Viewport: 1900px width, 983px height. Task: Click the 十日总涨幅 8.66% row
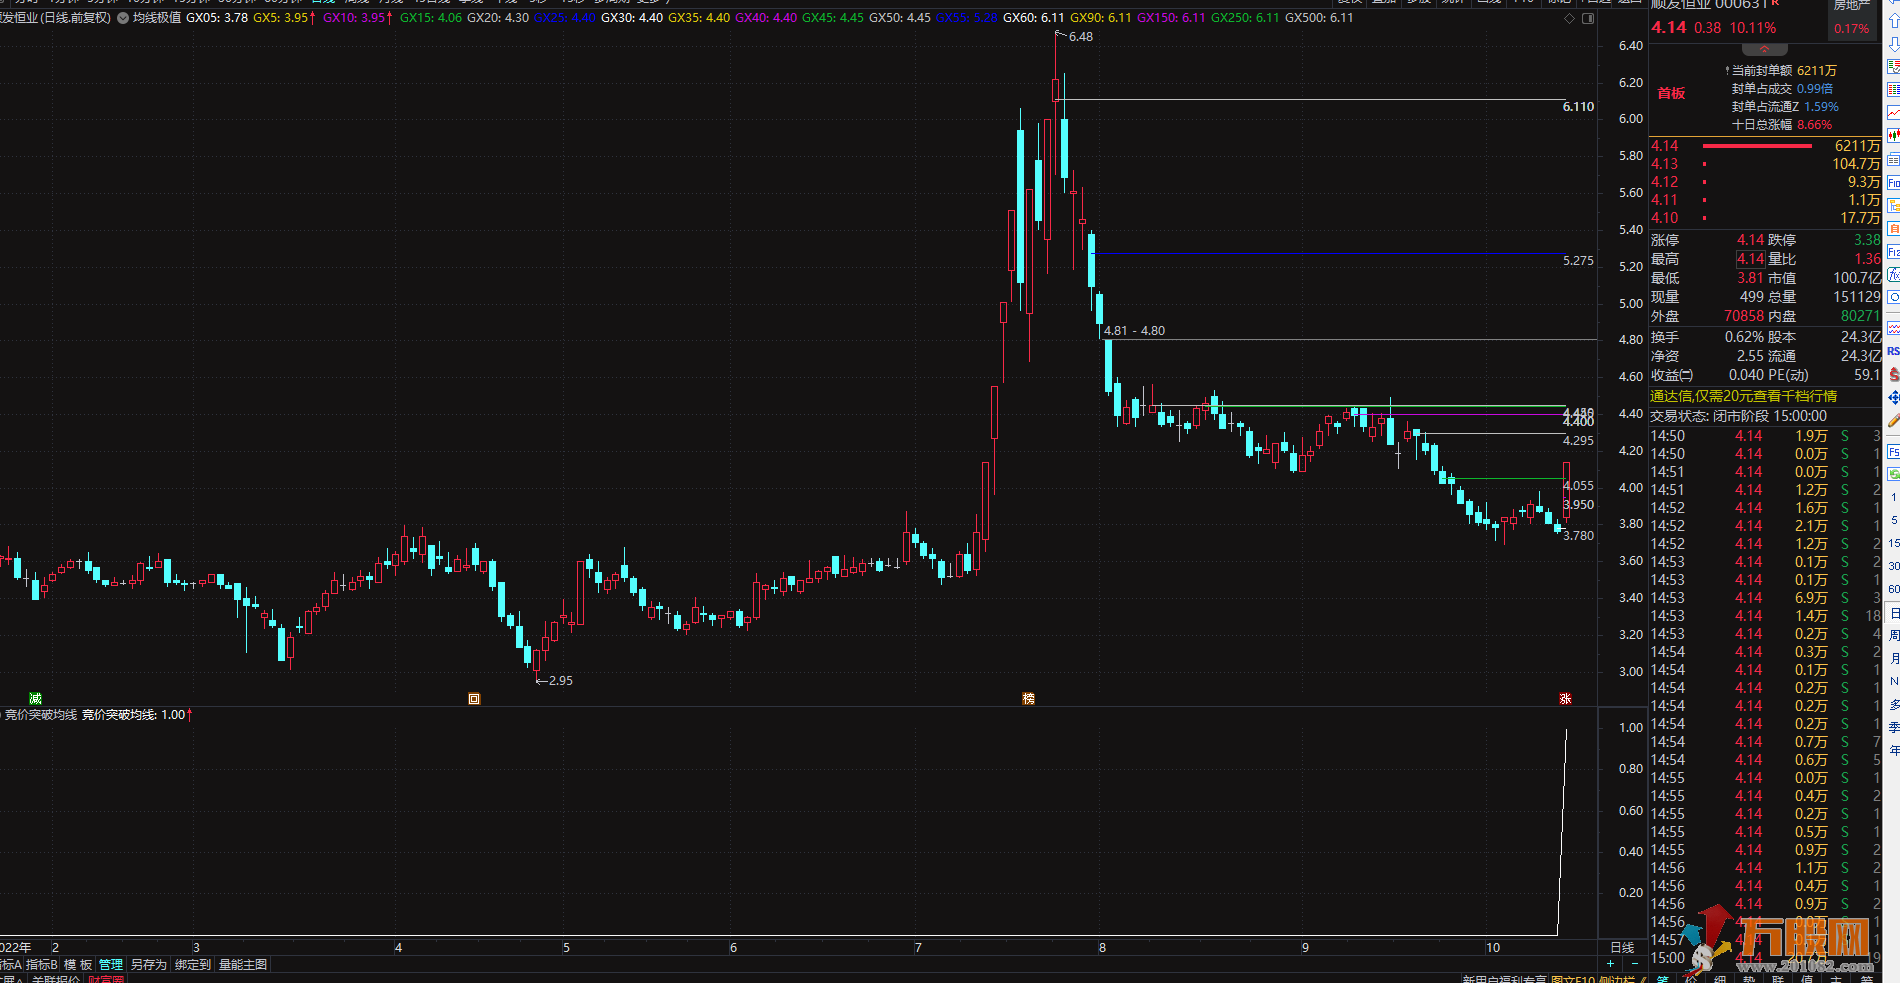[x=1782, y=125]
